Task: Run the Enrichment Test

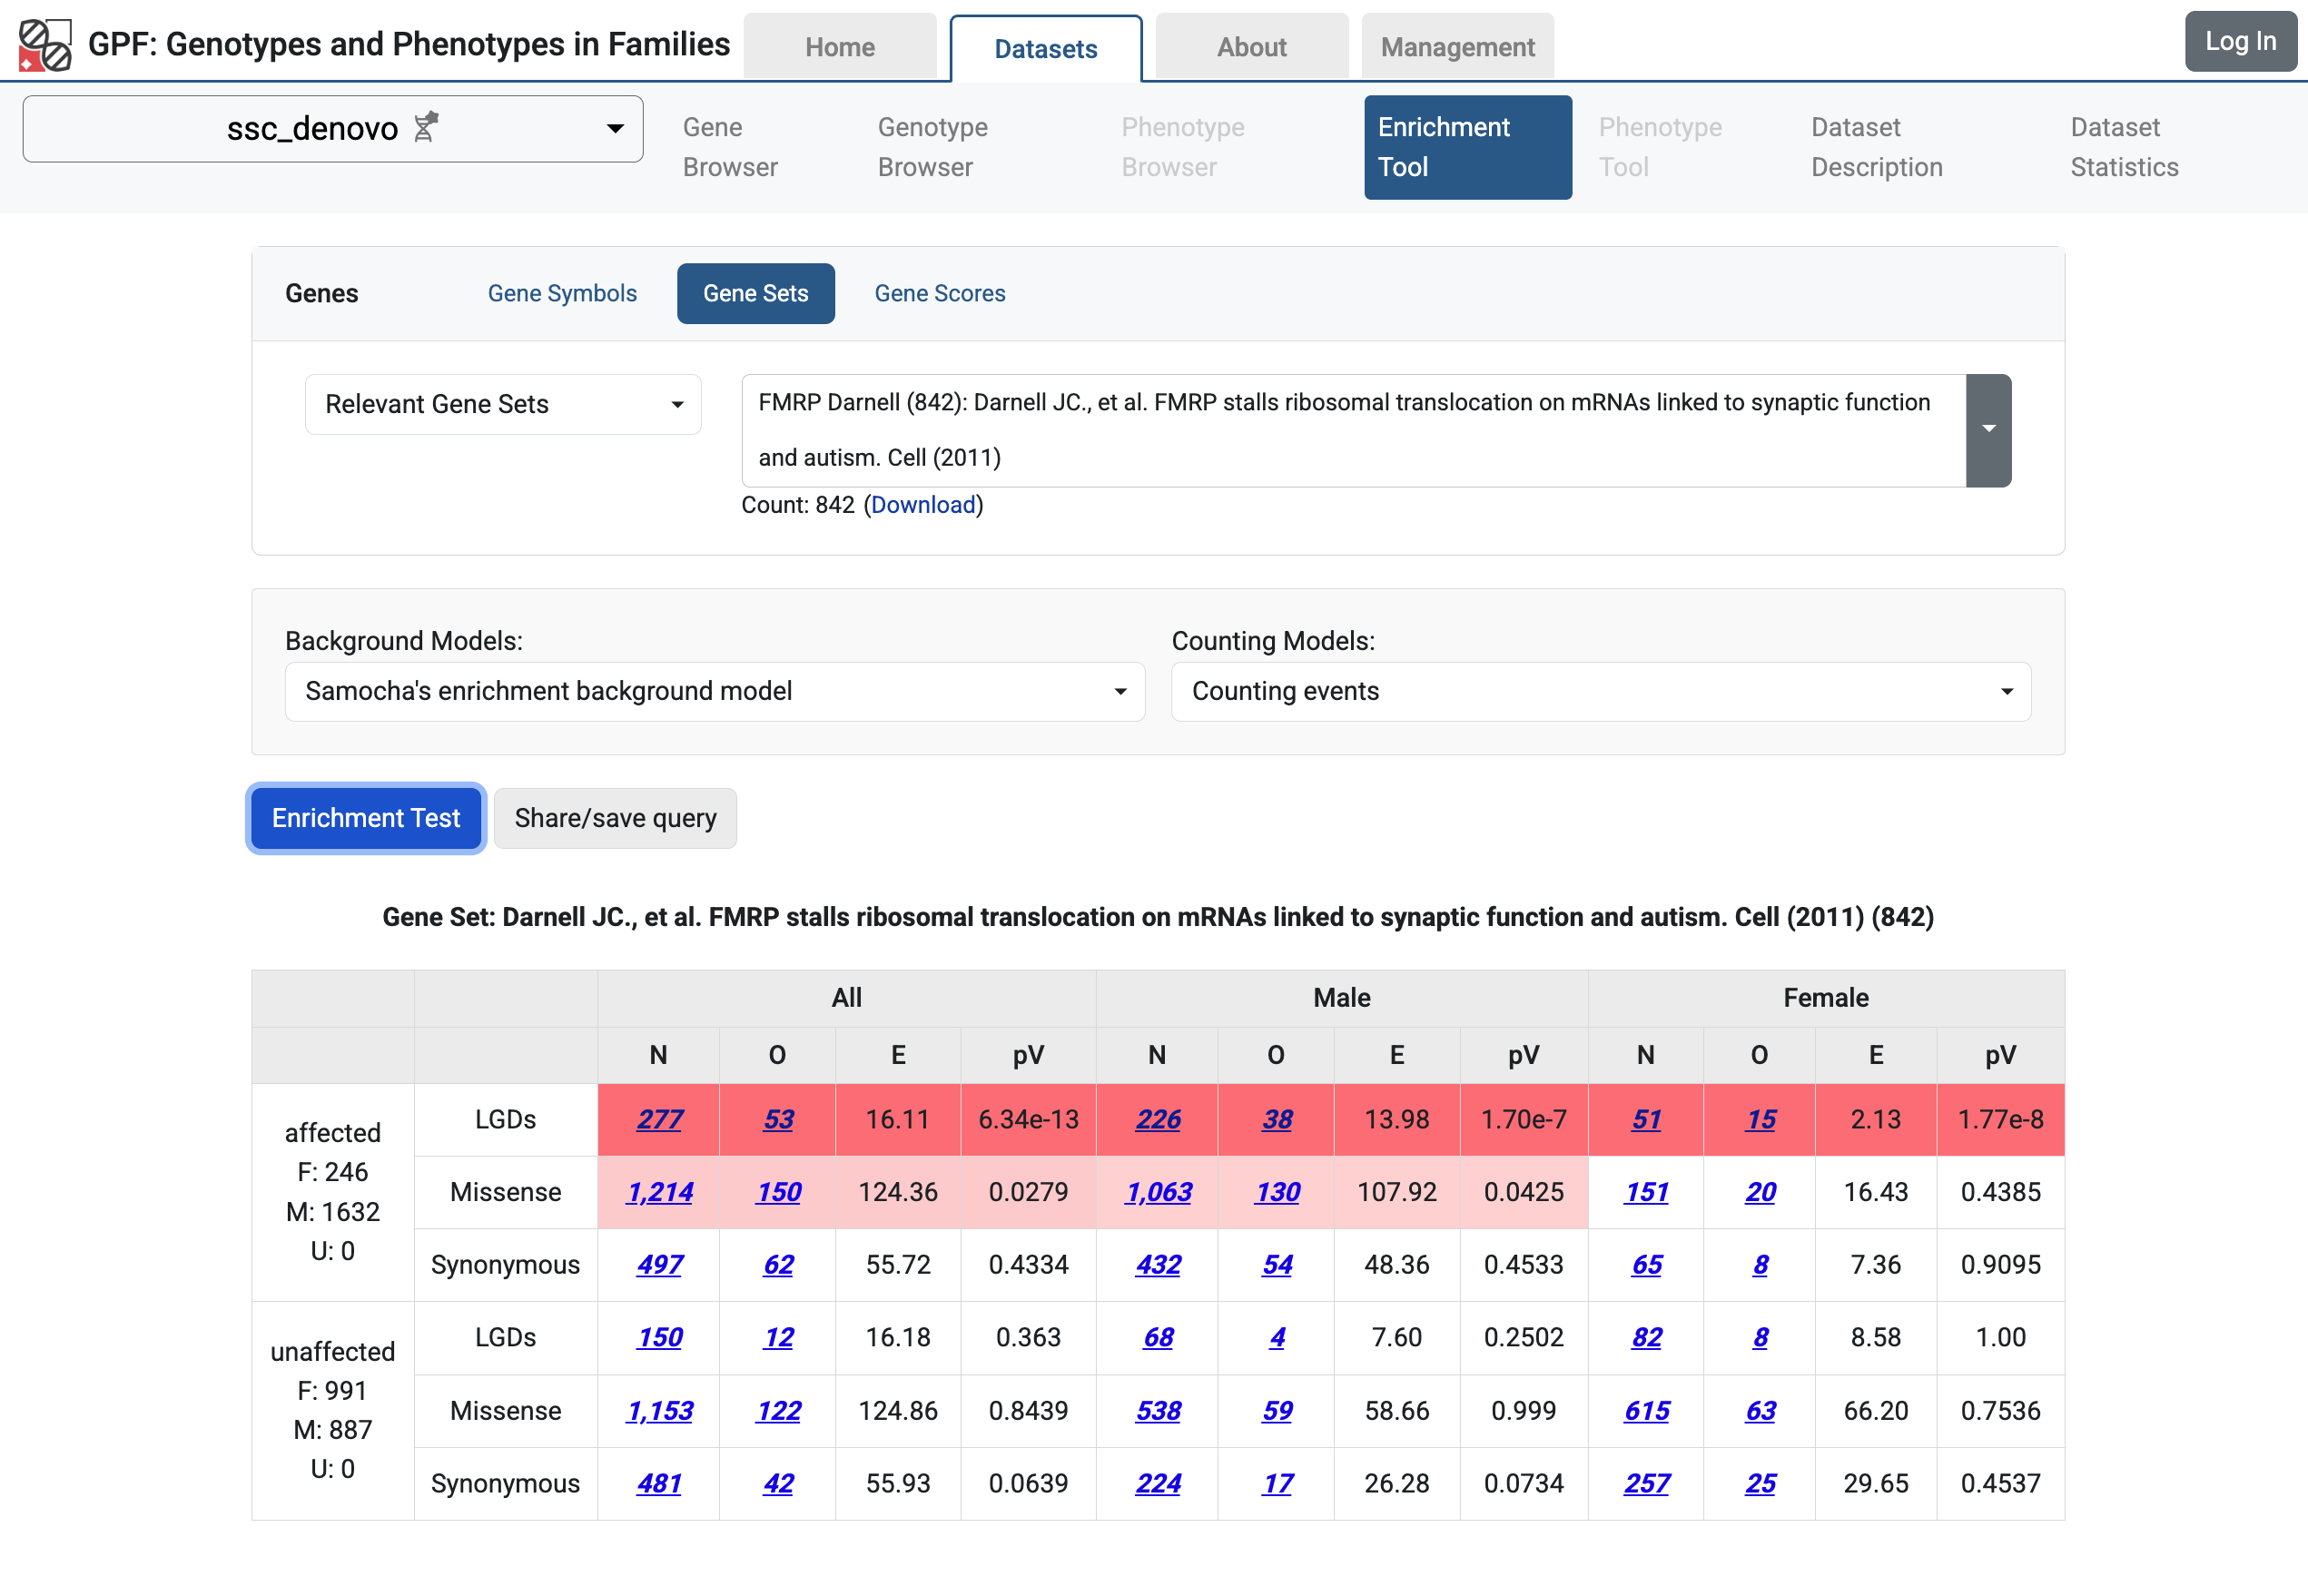Action: click(366, 818)
